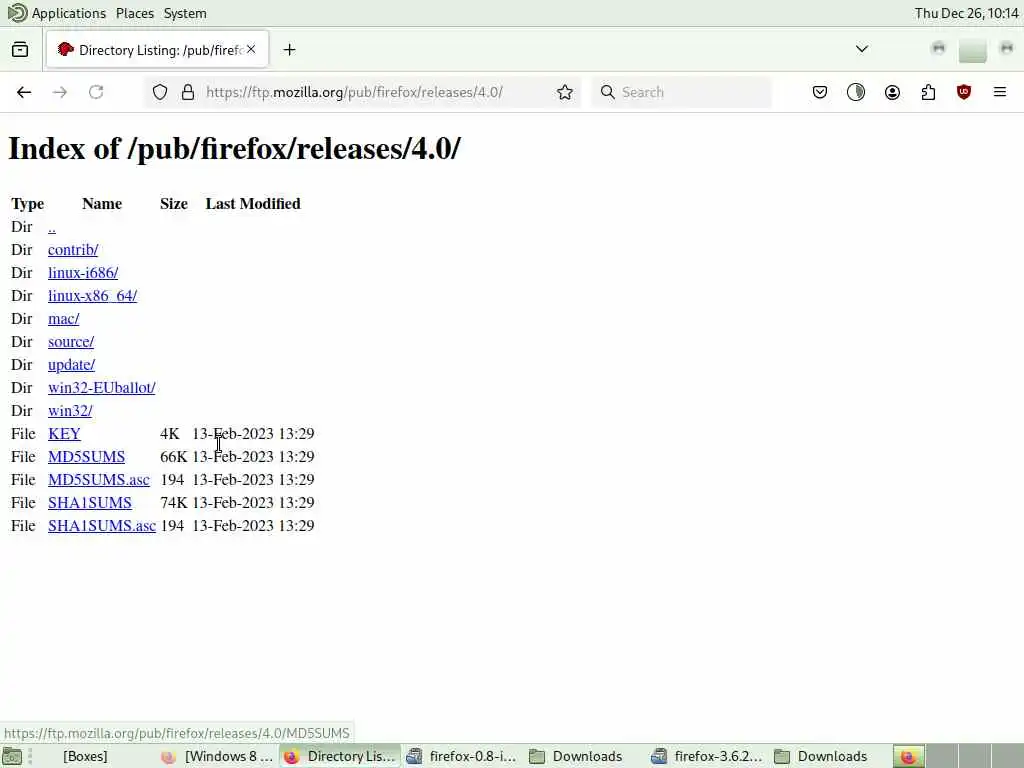Open the mac/ directory
The width and height of the screenshot is (1024, 768).
tap(63, 319)
